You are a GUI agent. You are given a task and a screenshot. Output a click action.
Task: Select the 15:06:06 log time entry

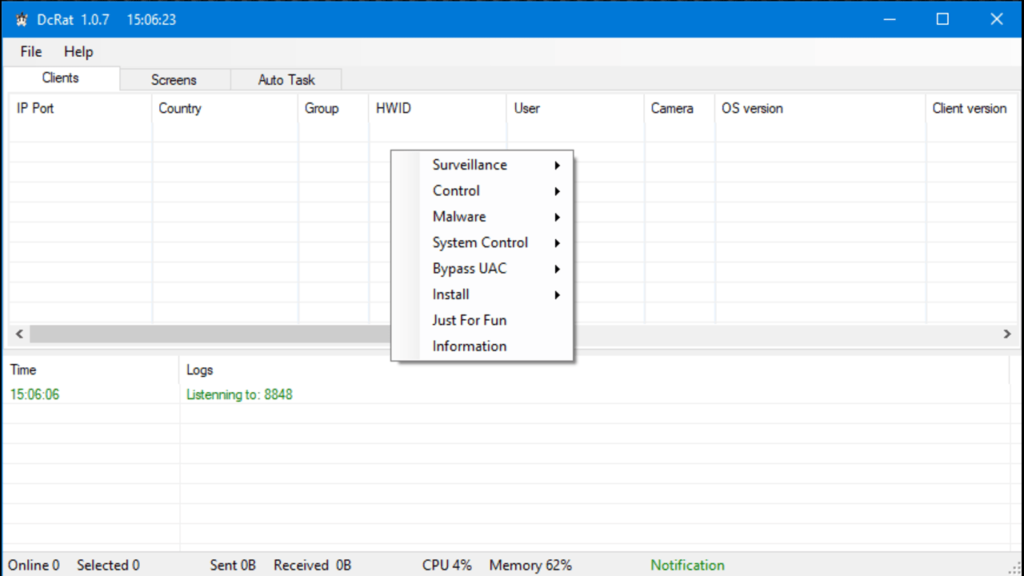tap(35, 394)
